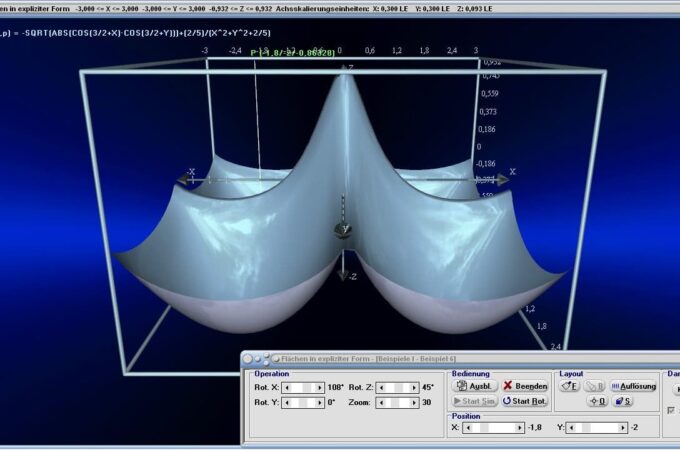Screen dimensions: 680x450
Task: Increase Rot. X with right arrow
Action: 320,387
